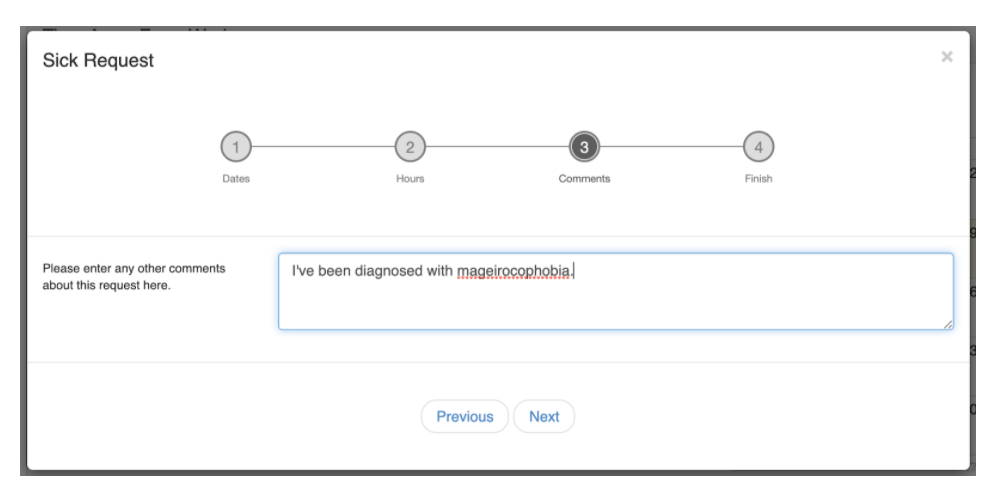Click the Finish step label
The height and width of the screenshot is (494, 992).
point(758,179)
